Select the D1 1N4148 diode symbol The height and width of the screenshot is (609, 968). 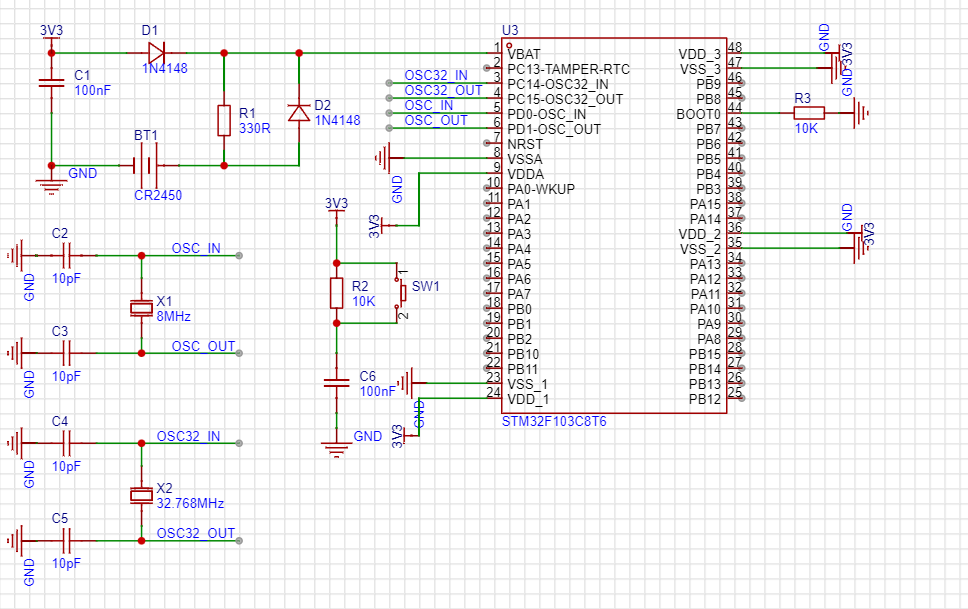click(156, 53)
